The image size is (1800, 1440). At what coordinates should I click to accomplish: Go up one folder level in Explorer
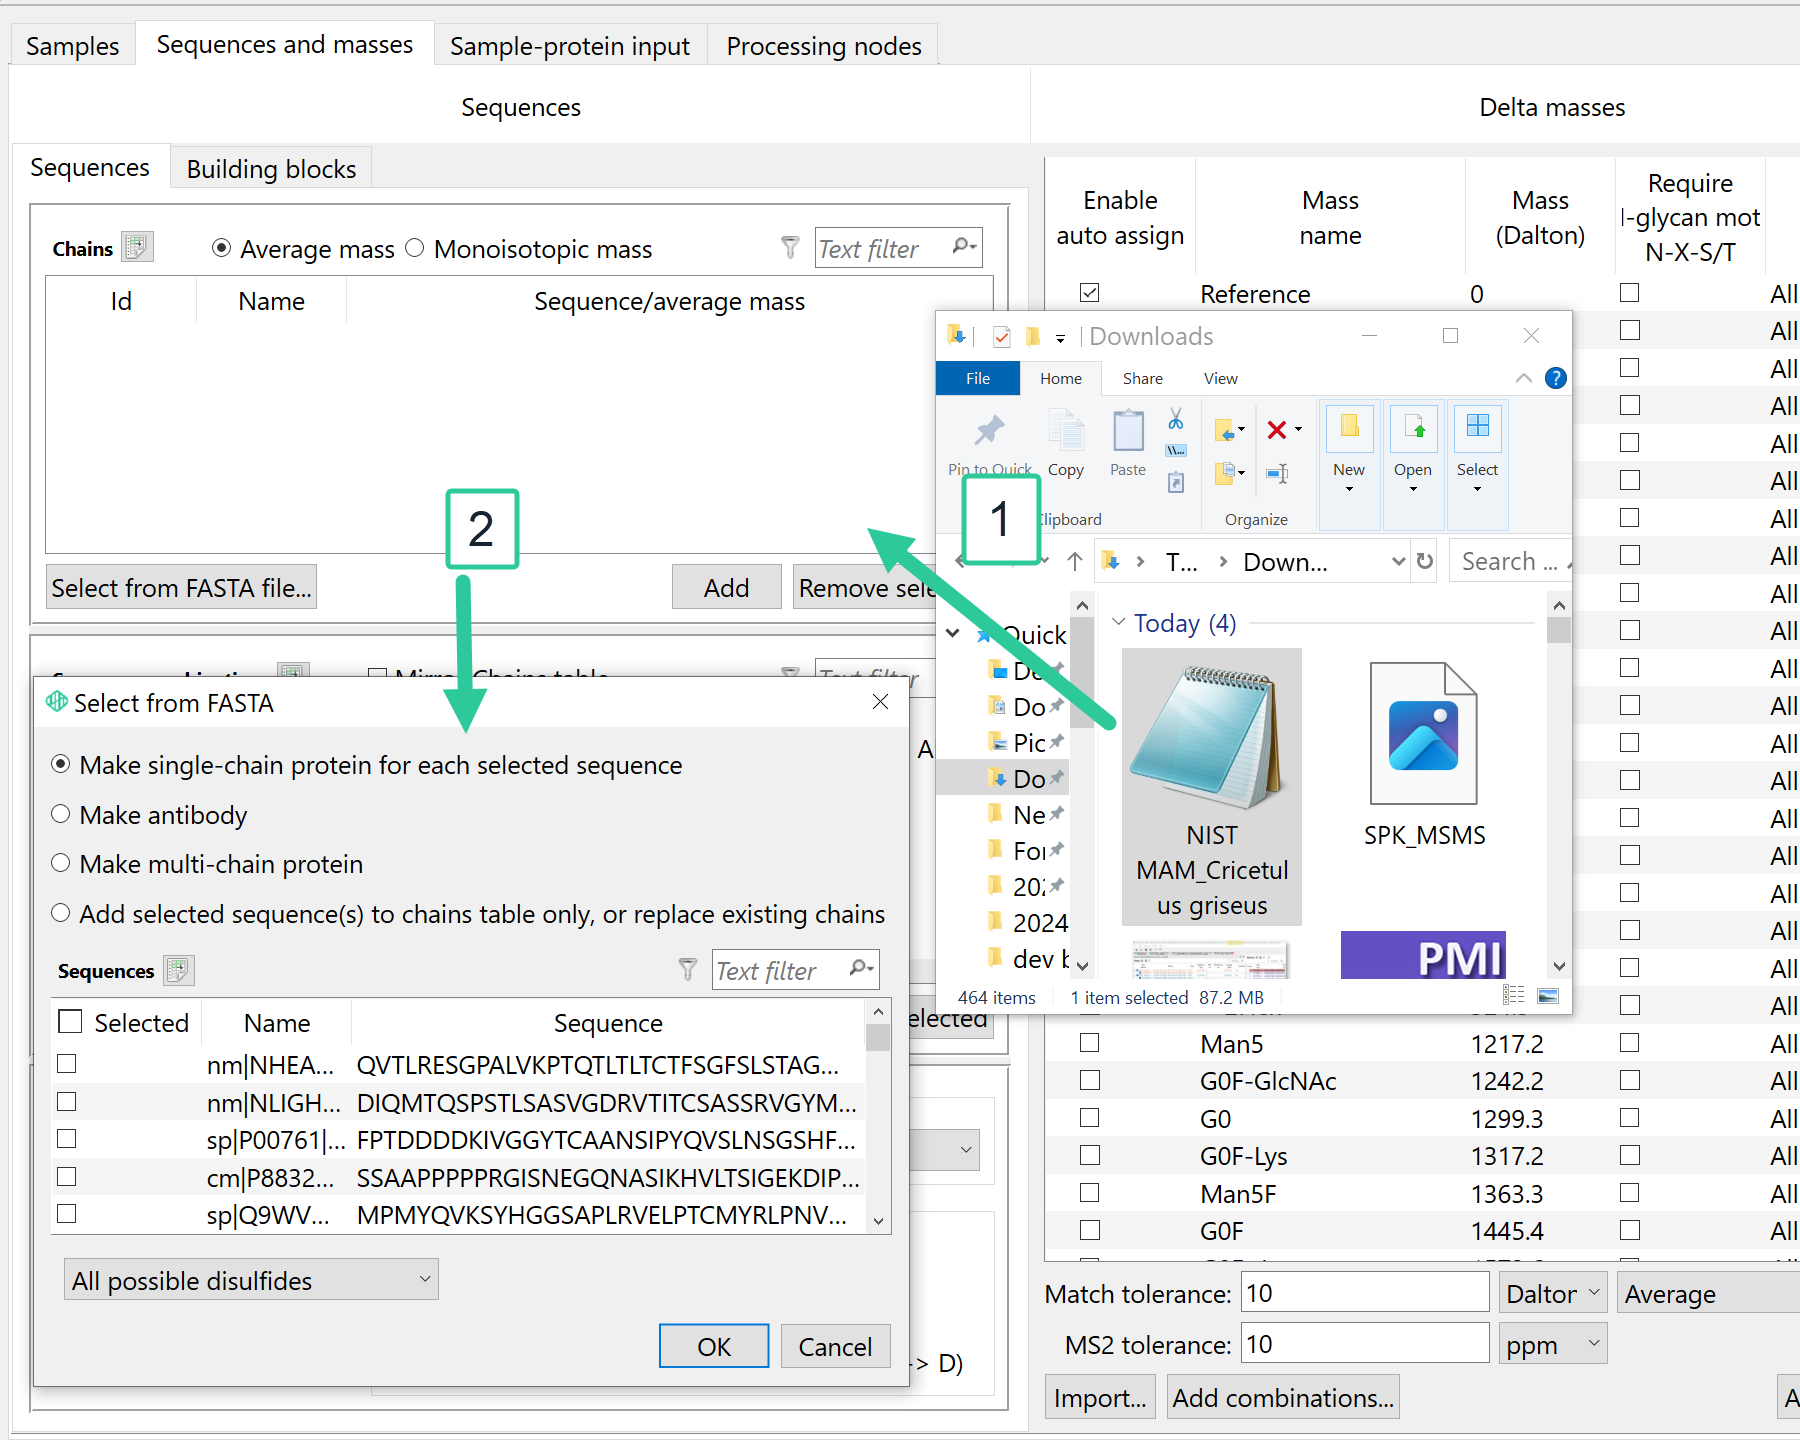[x=1075, y=561]
